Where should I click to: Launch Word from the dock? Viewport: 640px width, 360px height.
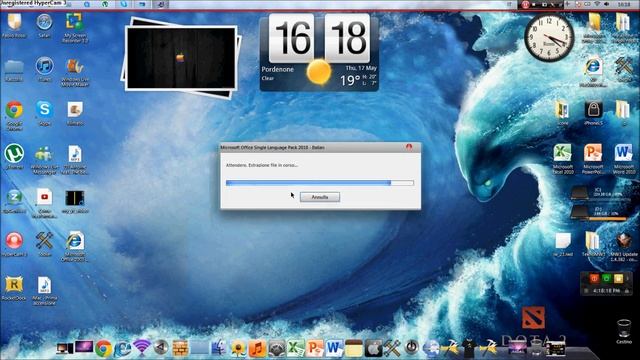click(x=334, y=348)
